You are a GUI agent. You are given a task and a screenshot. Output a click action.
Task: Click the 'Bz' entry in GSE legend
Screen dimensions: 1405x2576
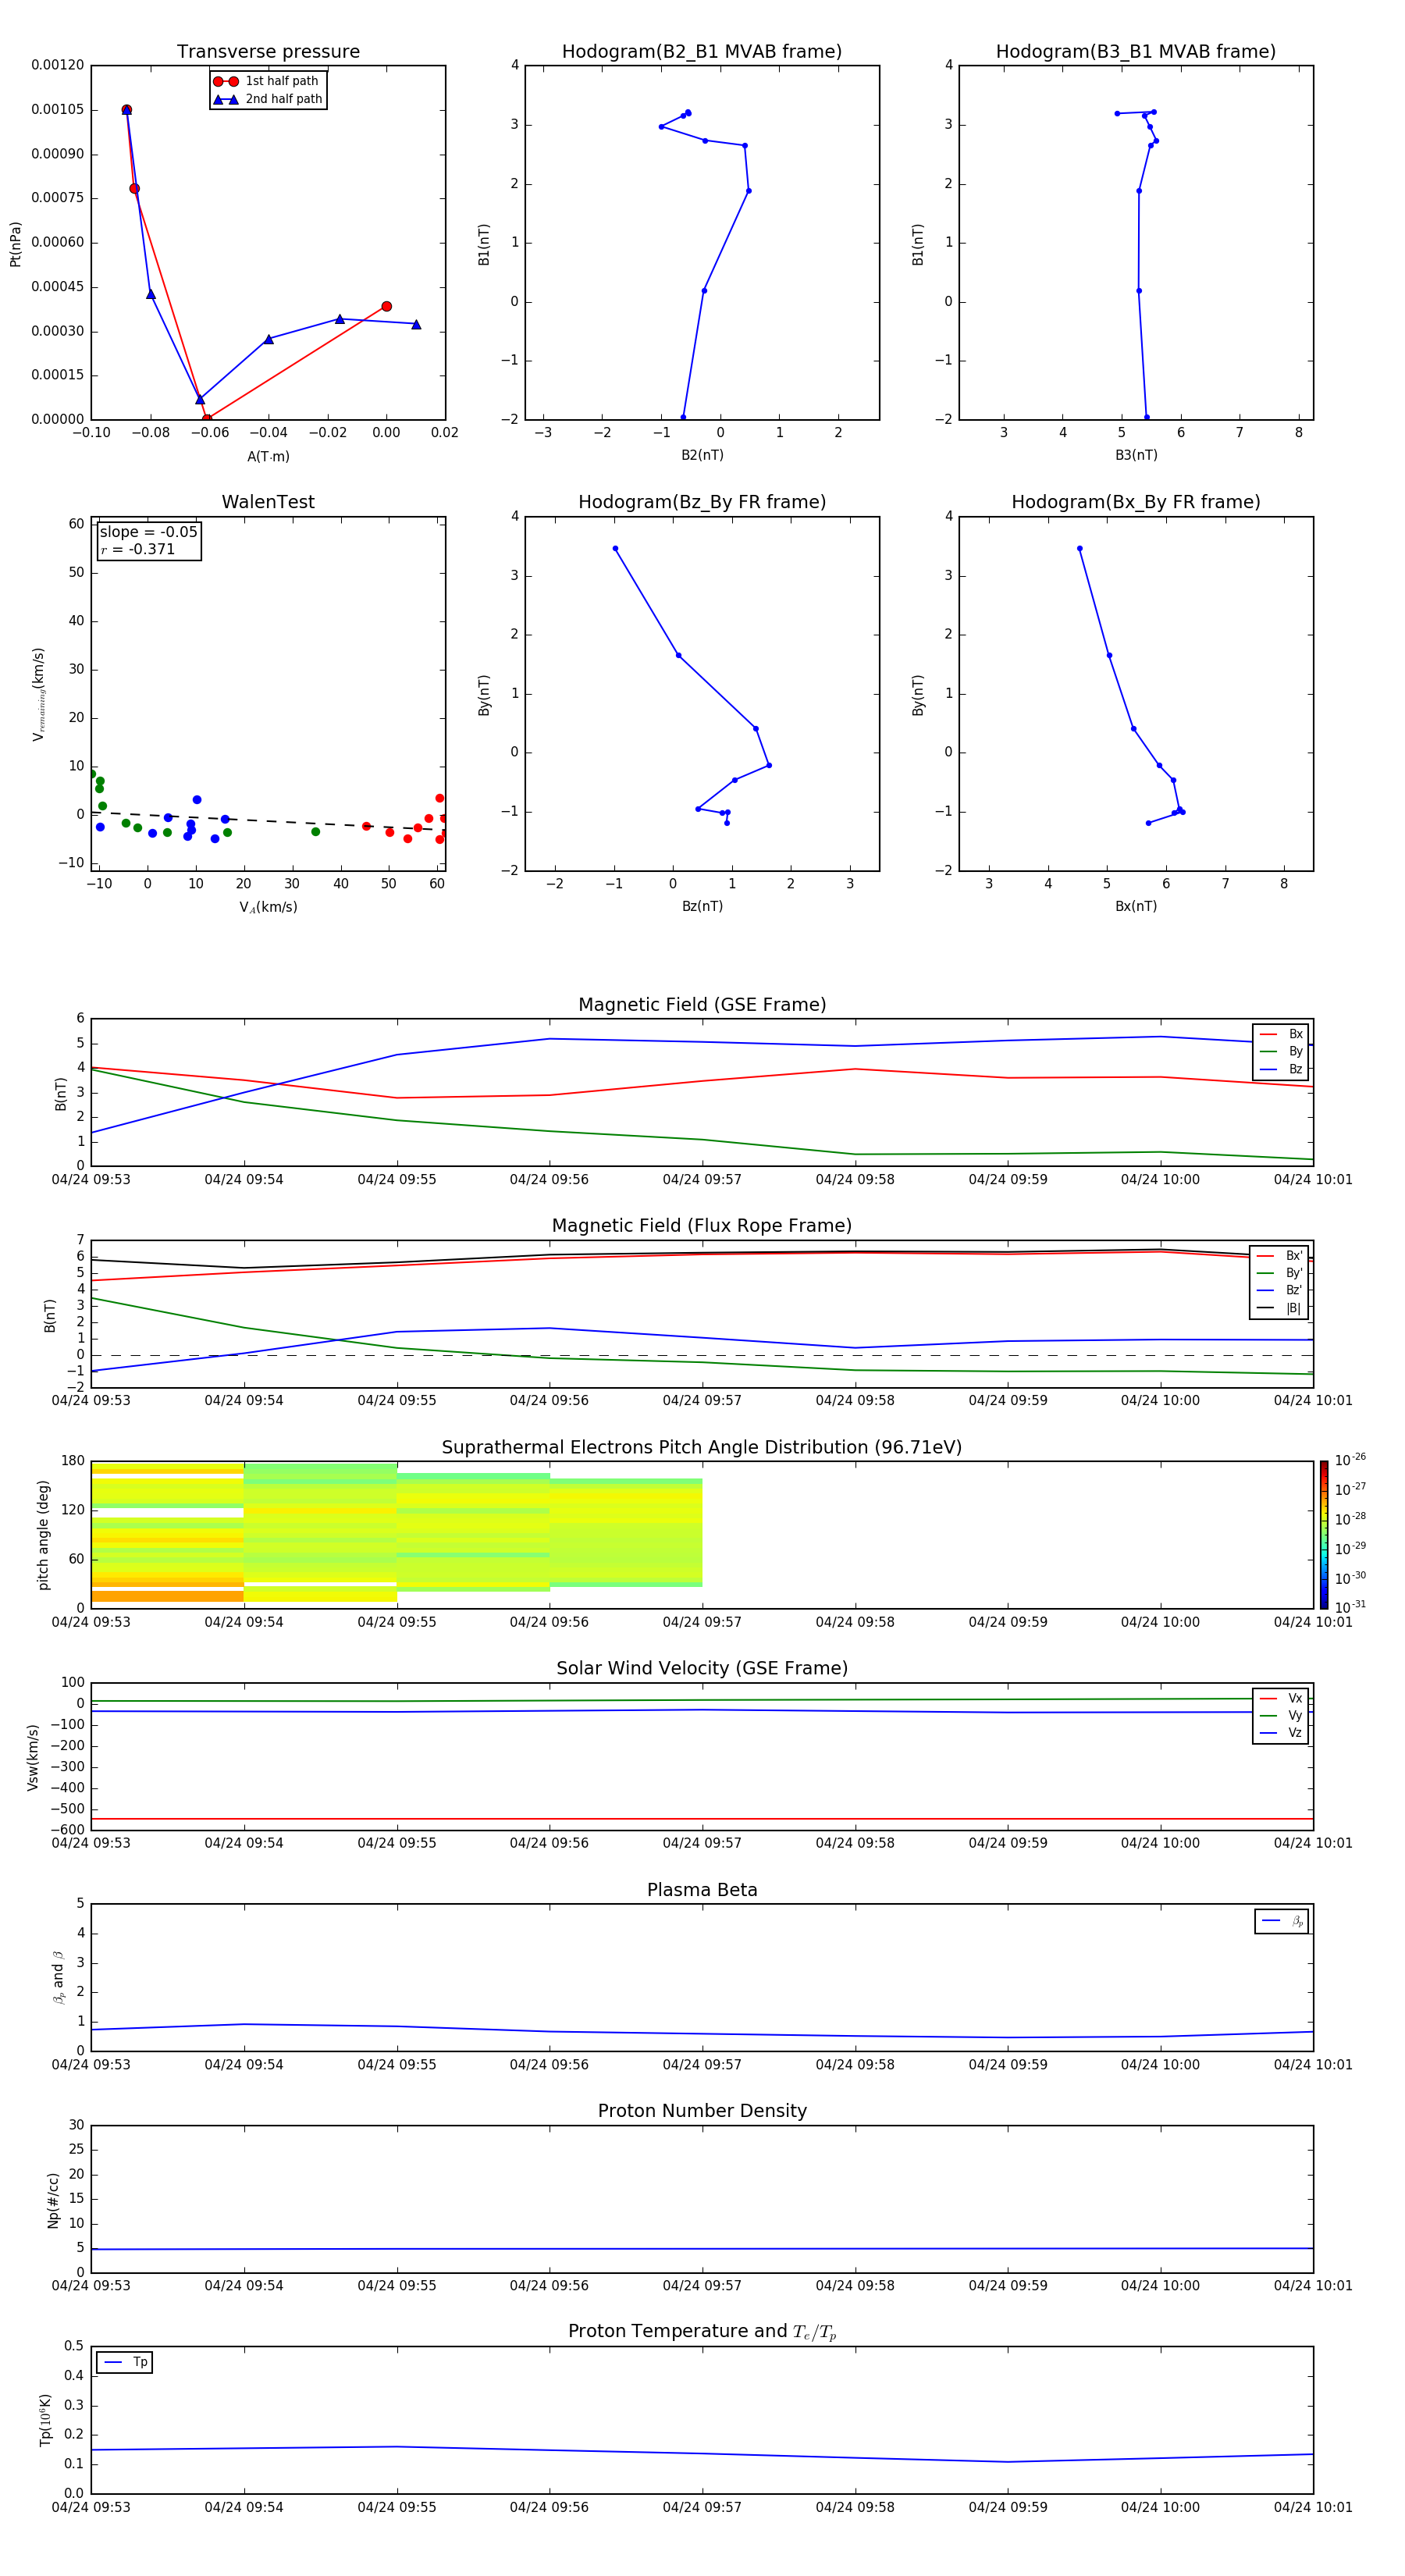(x=1281, y=1069)
